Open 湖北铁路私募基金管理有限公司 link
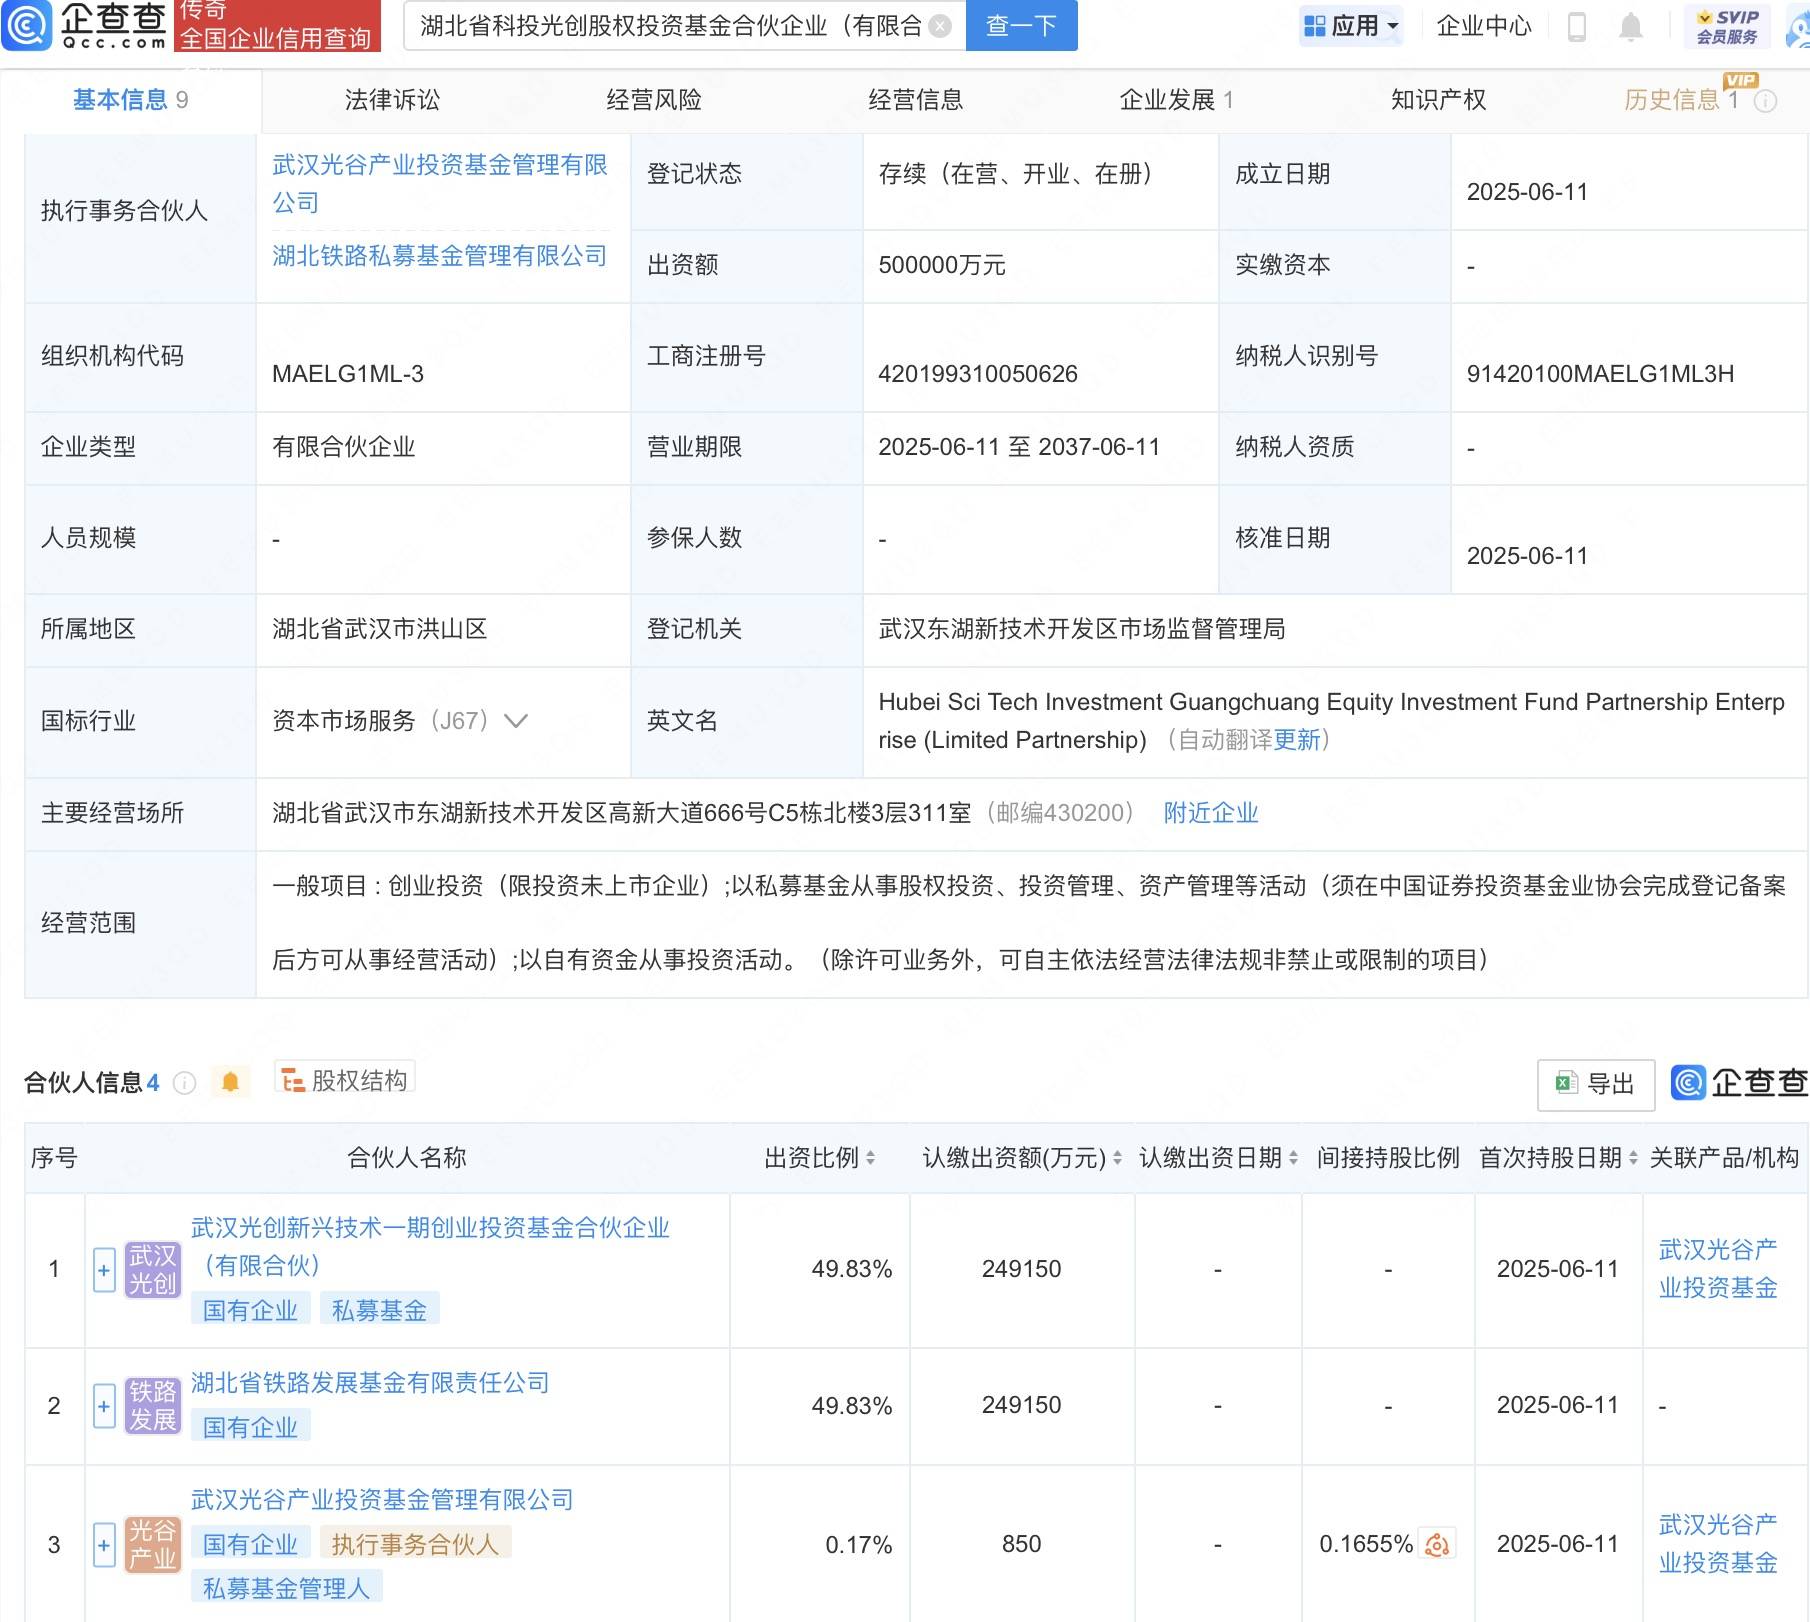 pyautogui.click(x=440, y=257)
